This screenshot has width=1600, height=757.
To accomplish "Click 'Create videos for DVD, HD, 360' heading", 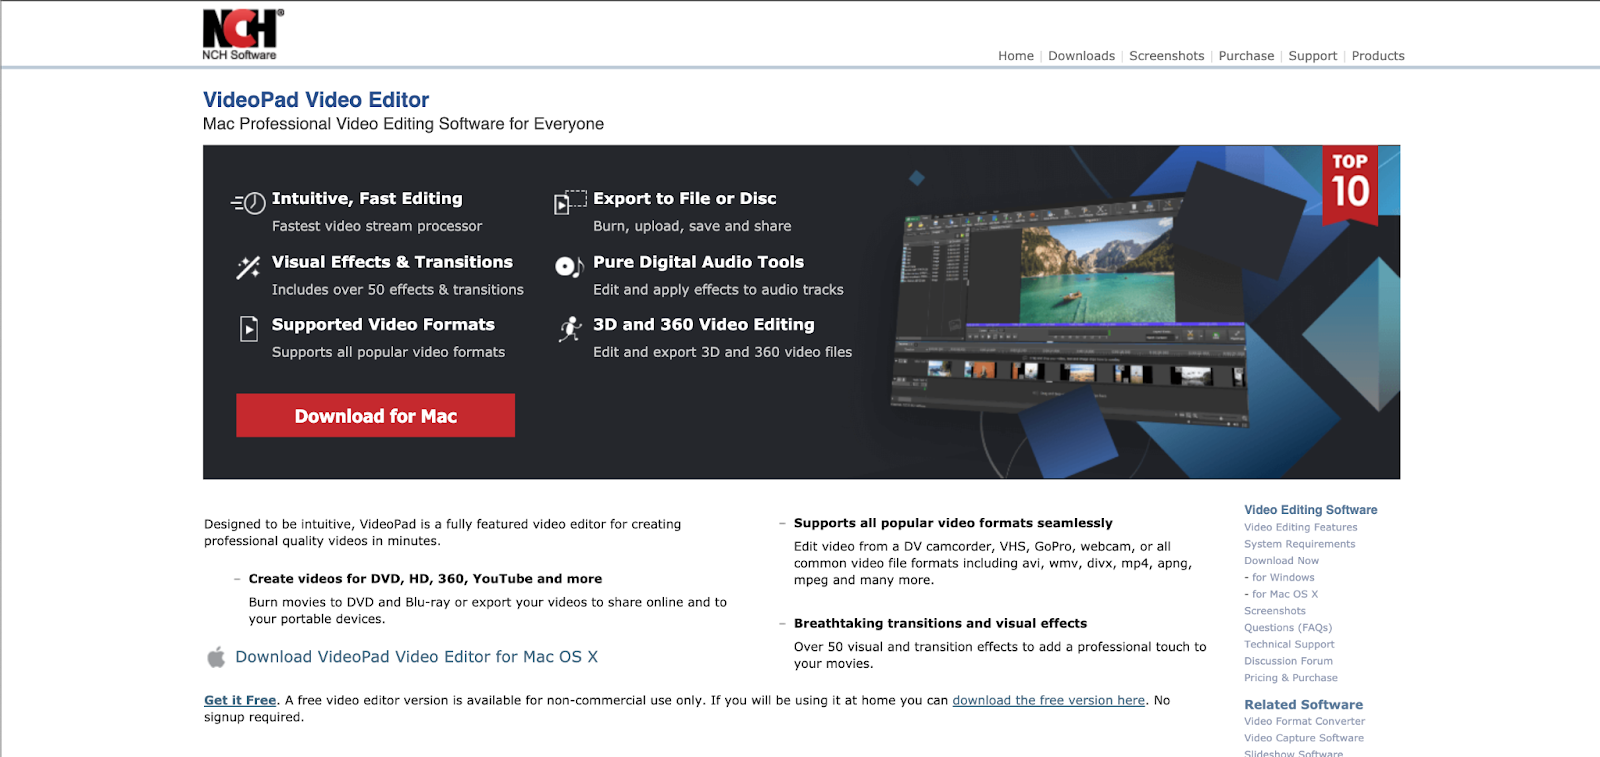I will [425, 579].
